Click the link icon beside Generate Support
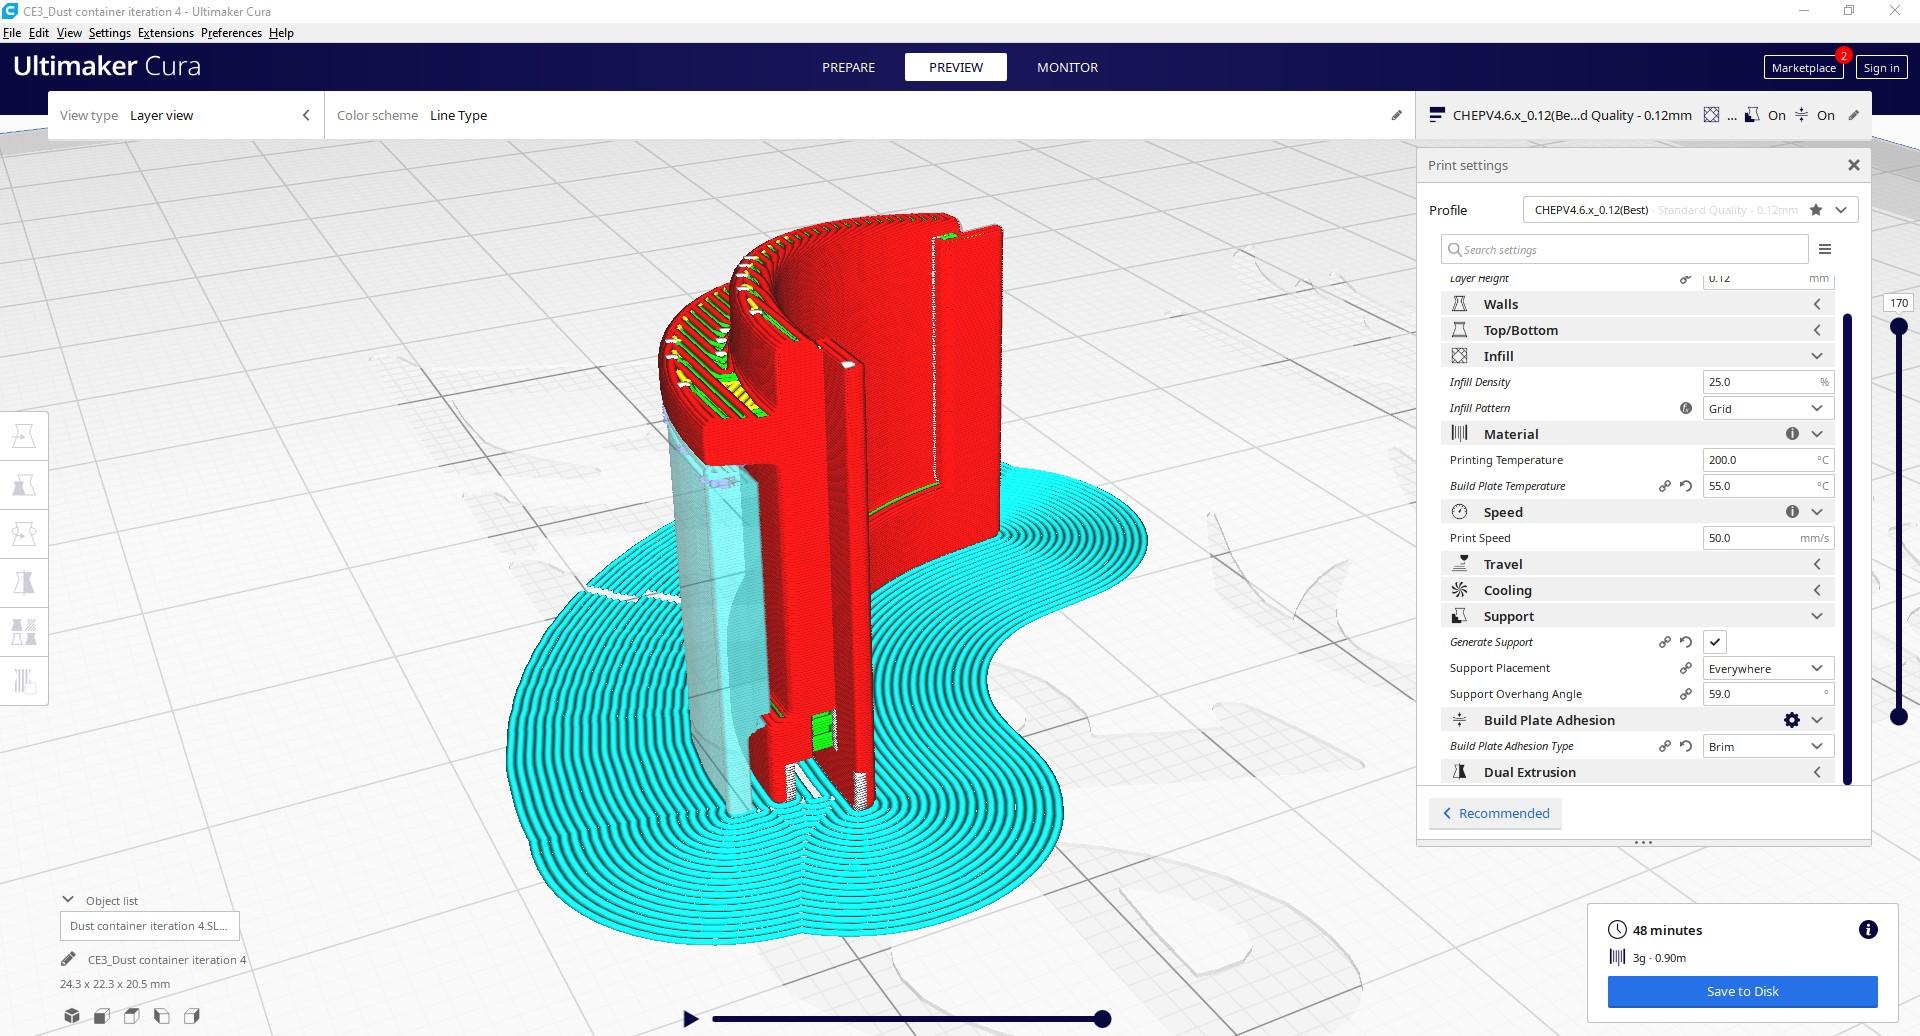1920x1036 pixels. 1665,642
